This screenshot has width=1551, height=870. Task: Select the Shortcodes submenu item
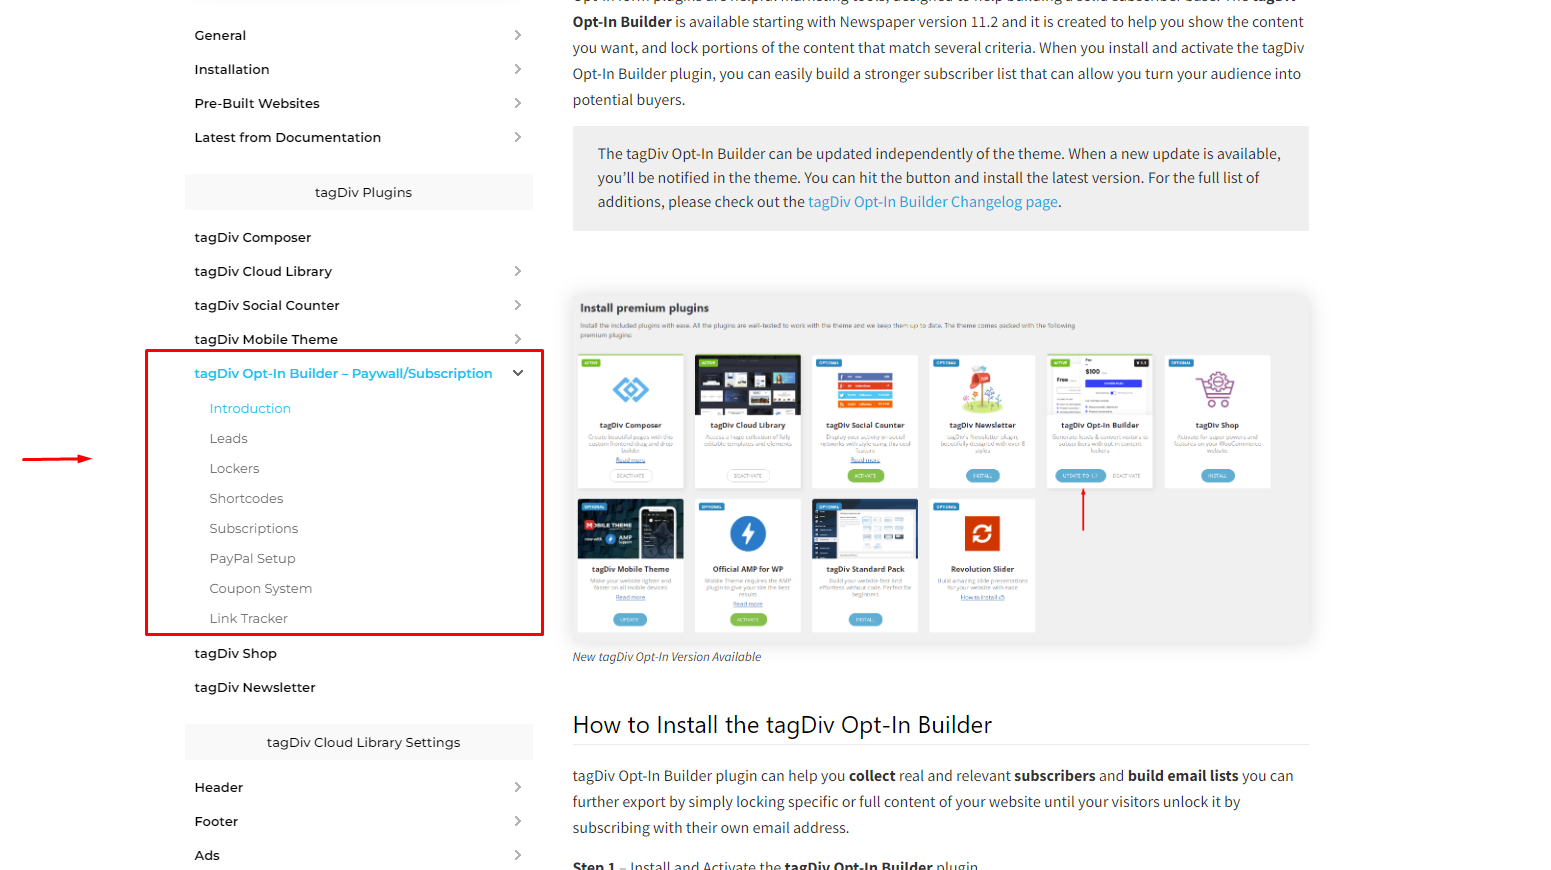click(246, 498)
